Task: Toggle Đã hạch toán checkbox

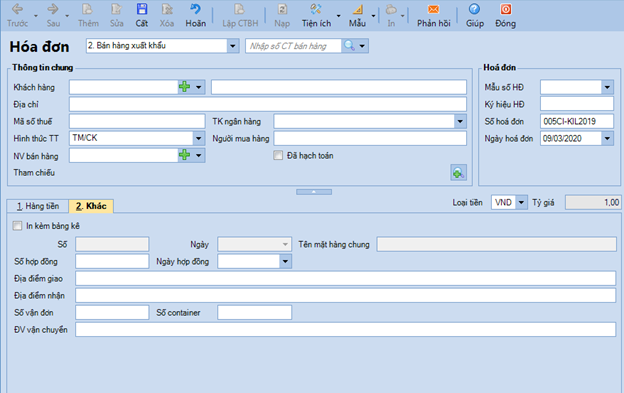Action: tap(278, 155)
